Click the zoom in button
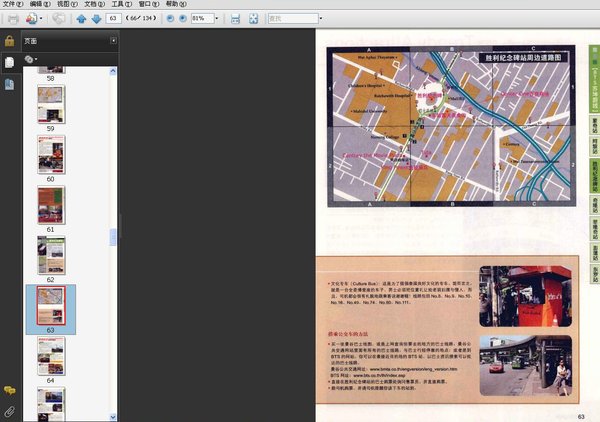Screen dimensions: 600x422 181,18
